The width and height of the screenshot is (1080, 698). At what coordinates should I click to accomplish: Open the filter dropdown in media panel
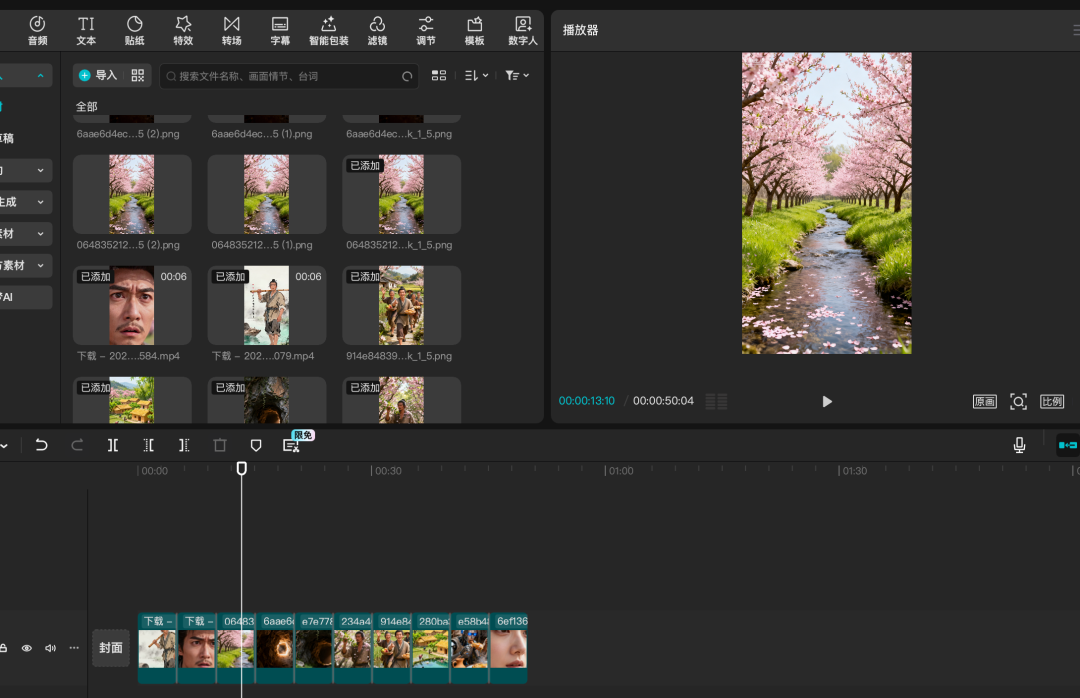point(517,75)
